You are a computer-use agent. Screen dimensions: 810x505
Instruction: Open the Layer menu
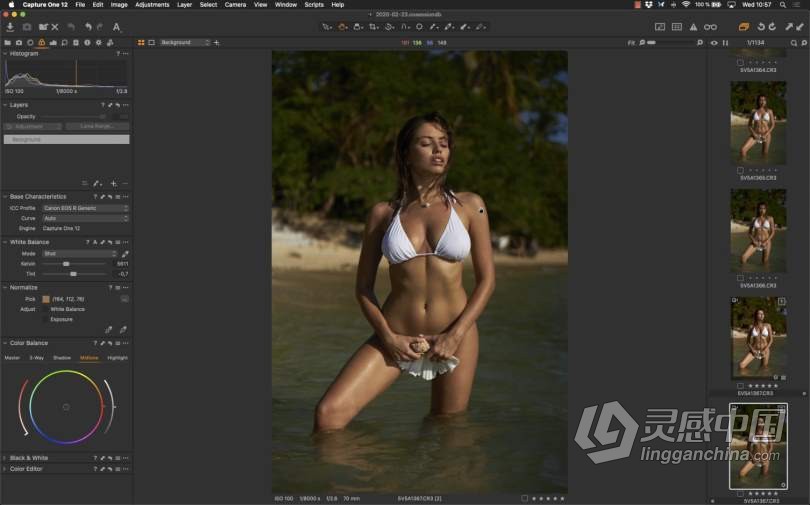coord(184,5)
